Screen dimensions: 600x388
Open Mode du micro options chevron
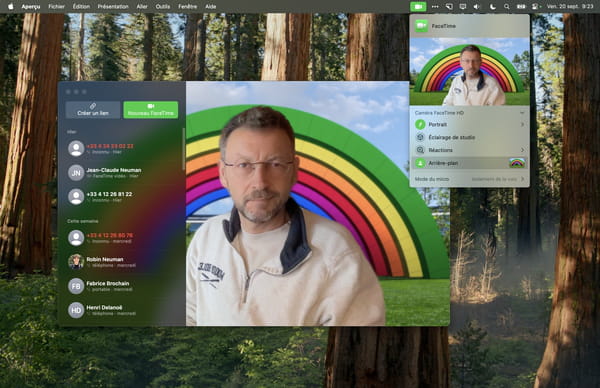(522, 179)
